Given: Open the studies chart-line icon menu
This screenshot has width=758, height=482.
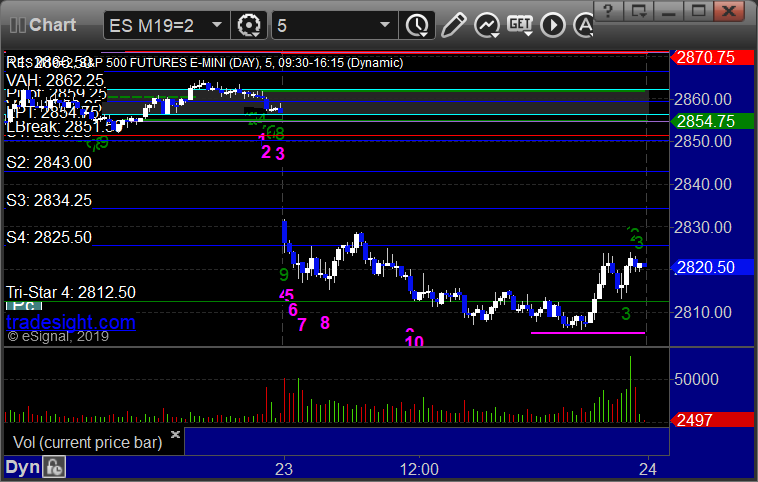Looking at the screenshot, I should (486, 25).
